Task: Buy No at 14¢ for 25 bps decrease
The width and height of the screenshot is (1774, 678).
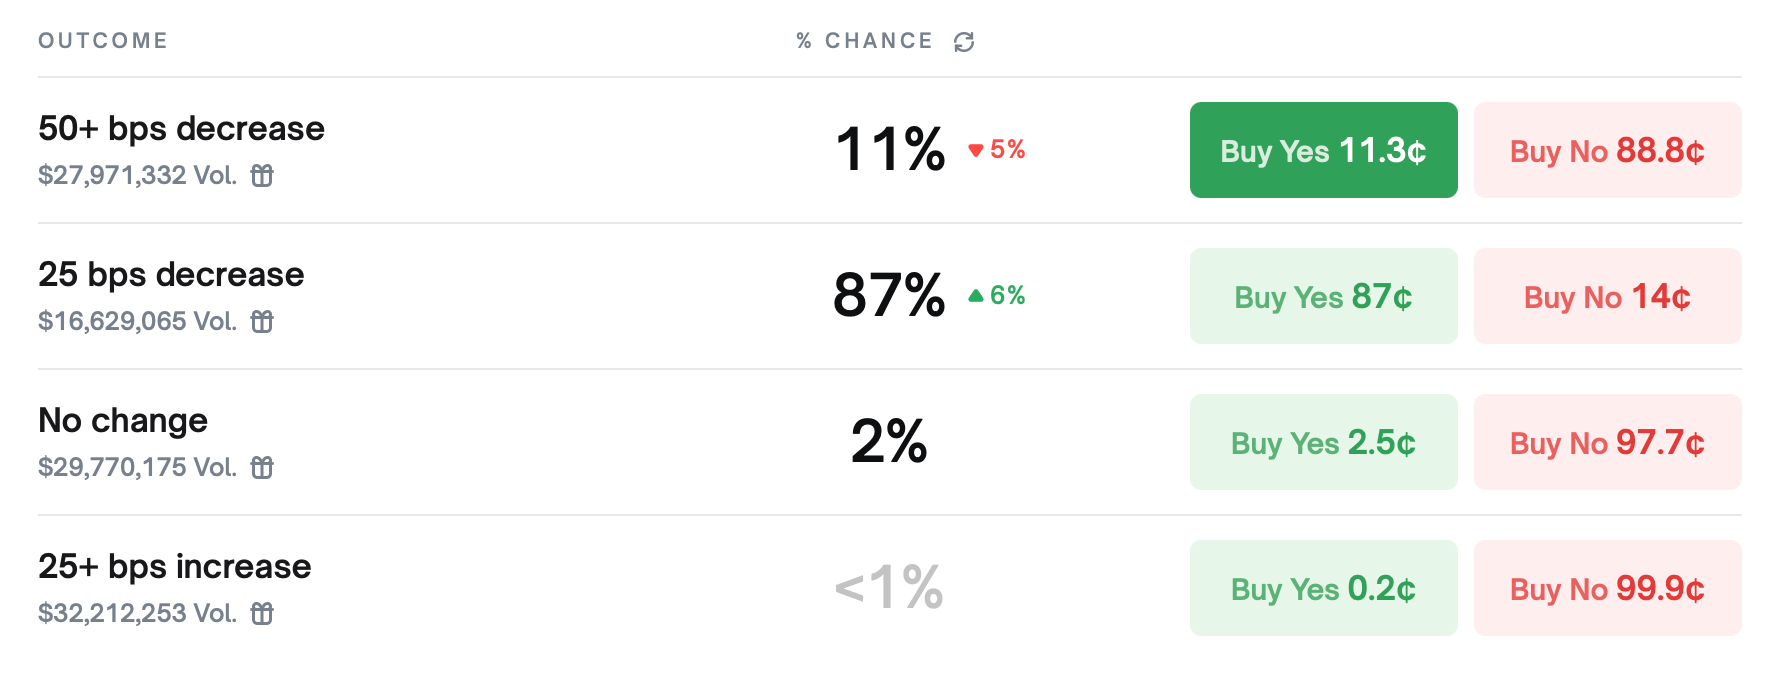Action: [1607, 296]
